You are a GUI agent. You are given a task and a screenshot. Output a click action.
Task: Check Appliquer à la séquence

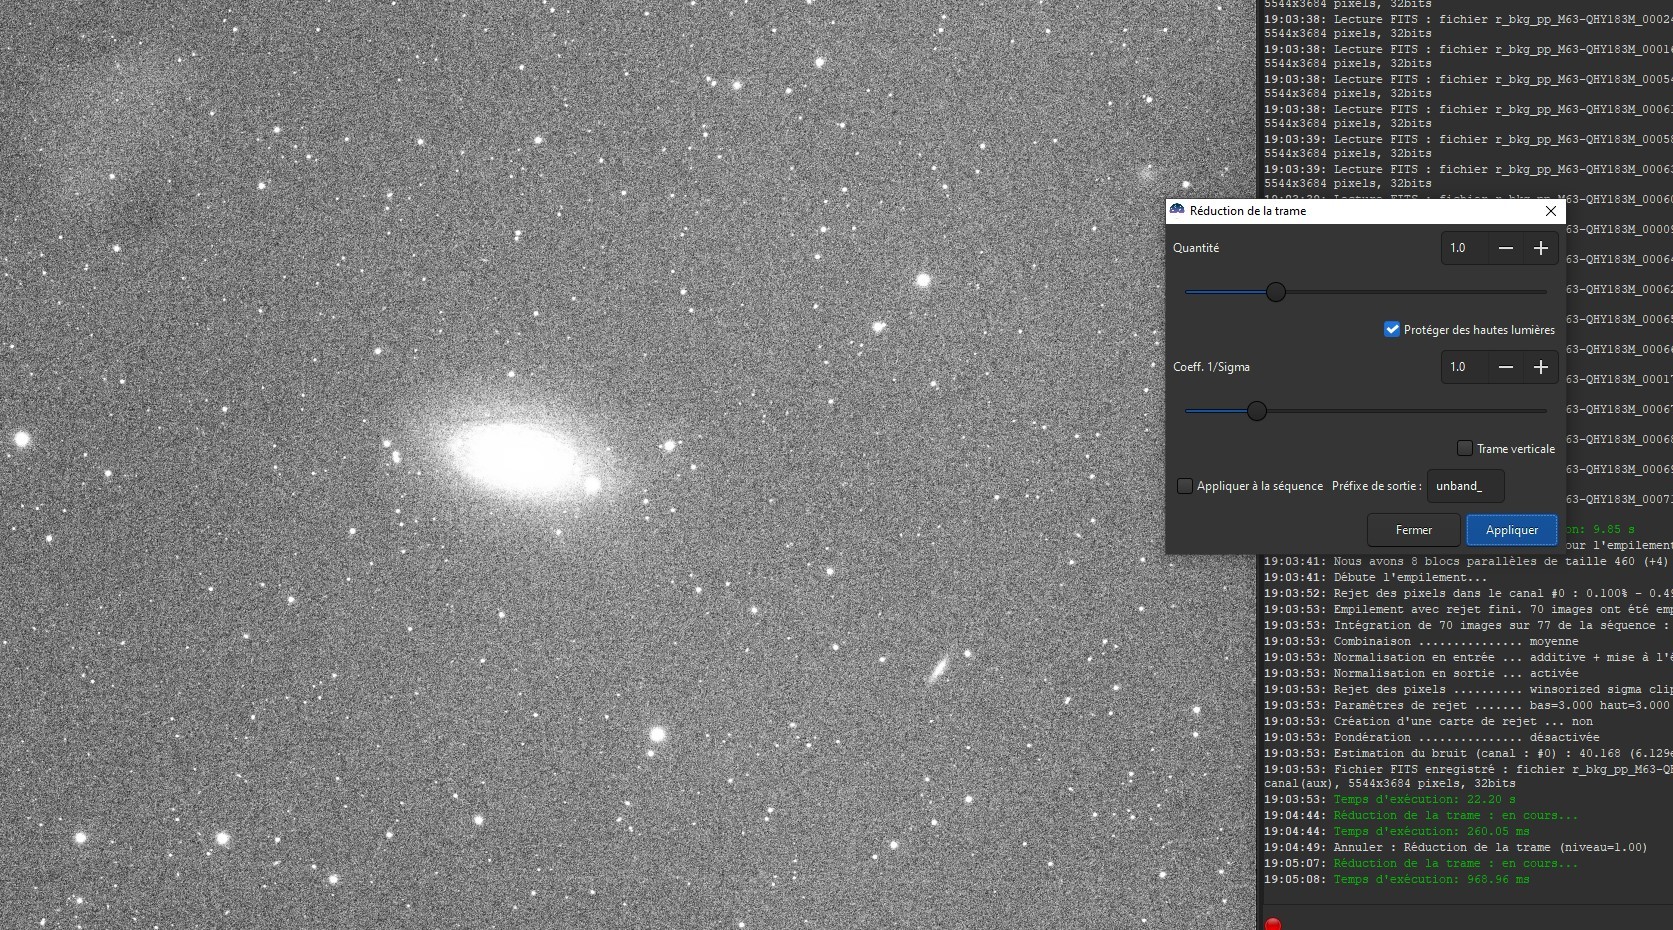[1185, 486]
